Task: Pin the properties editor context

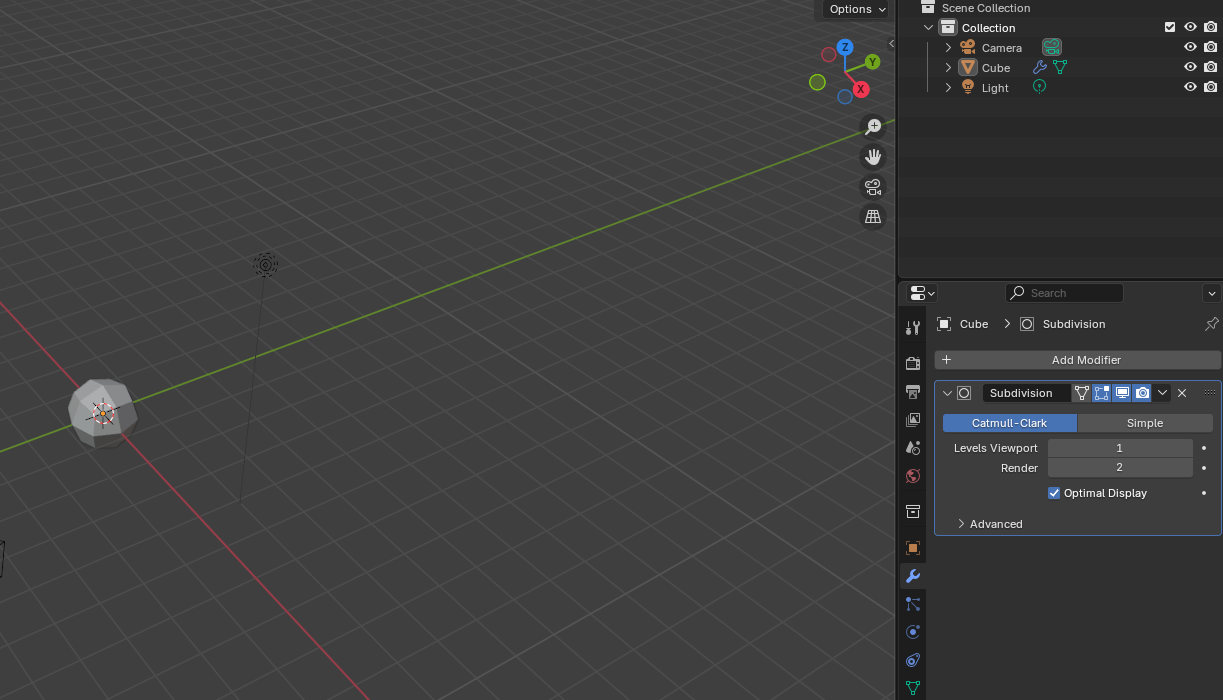Action: click(1211, 324)
